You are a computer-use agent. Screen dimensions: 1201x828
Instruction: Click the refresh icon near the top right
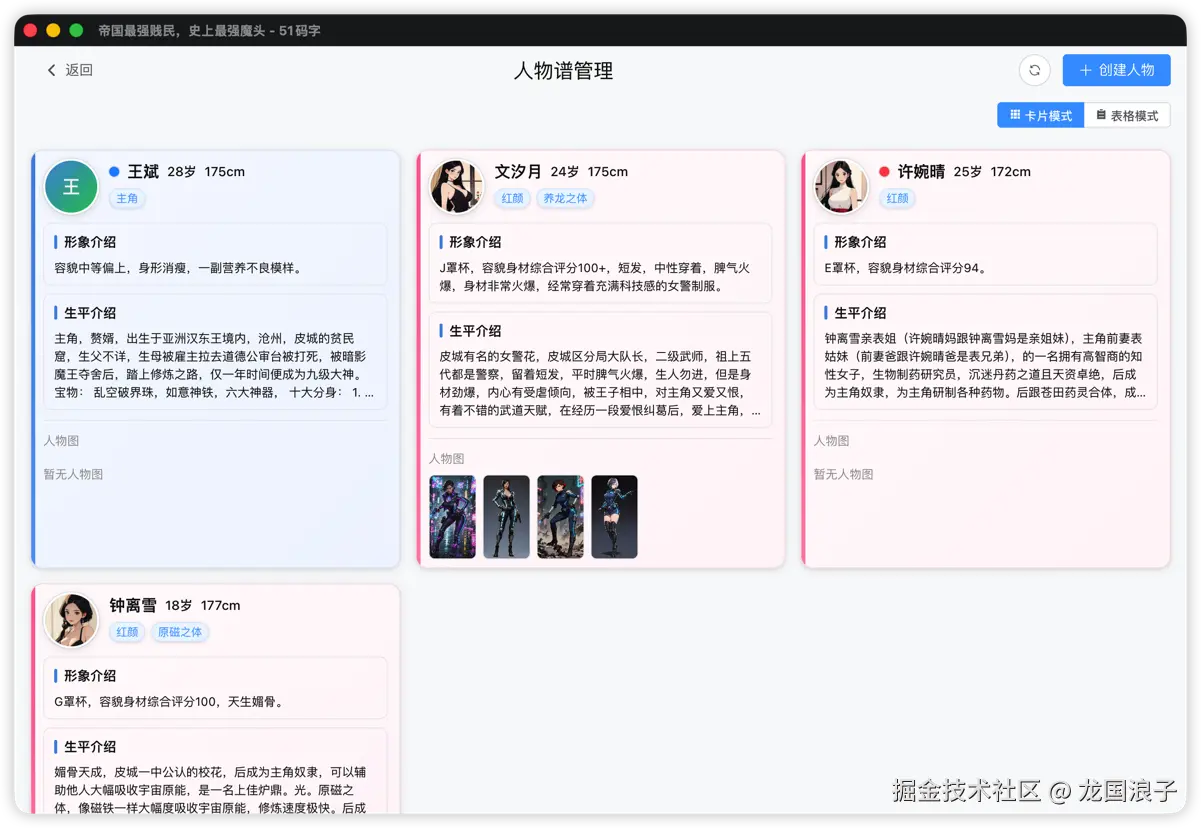1034,70
